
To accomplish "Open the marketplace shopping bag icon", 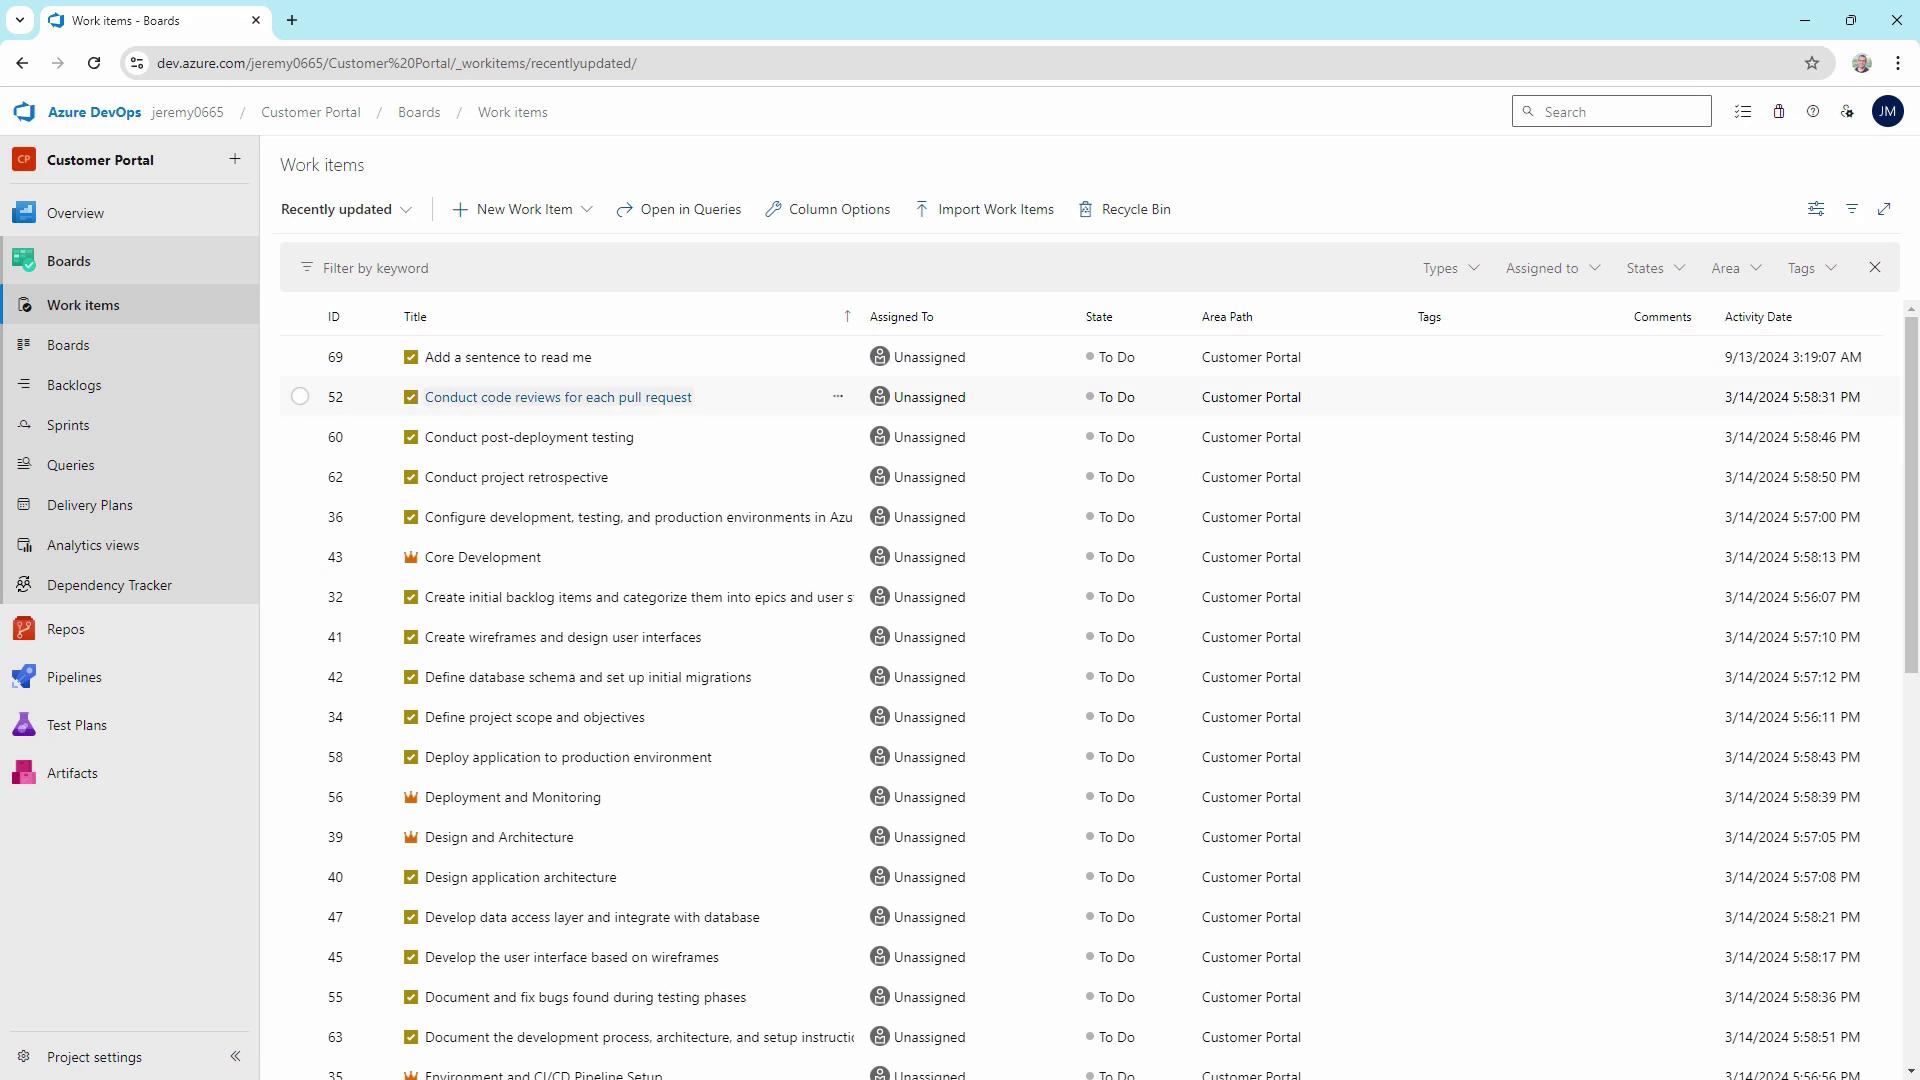I will 1779,112.
